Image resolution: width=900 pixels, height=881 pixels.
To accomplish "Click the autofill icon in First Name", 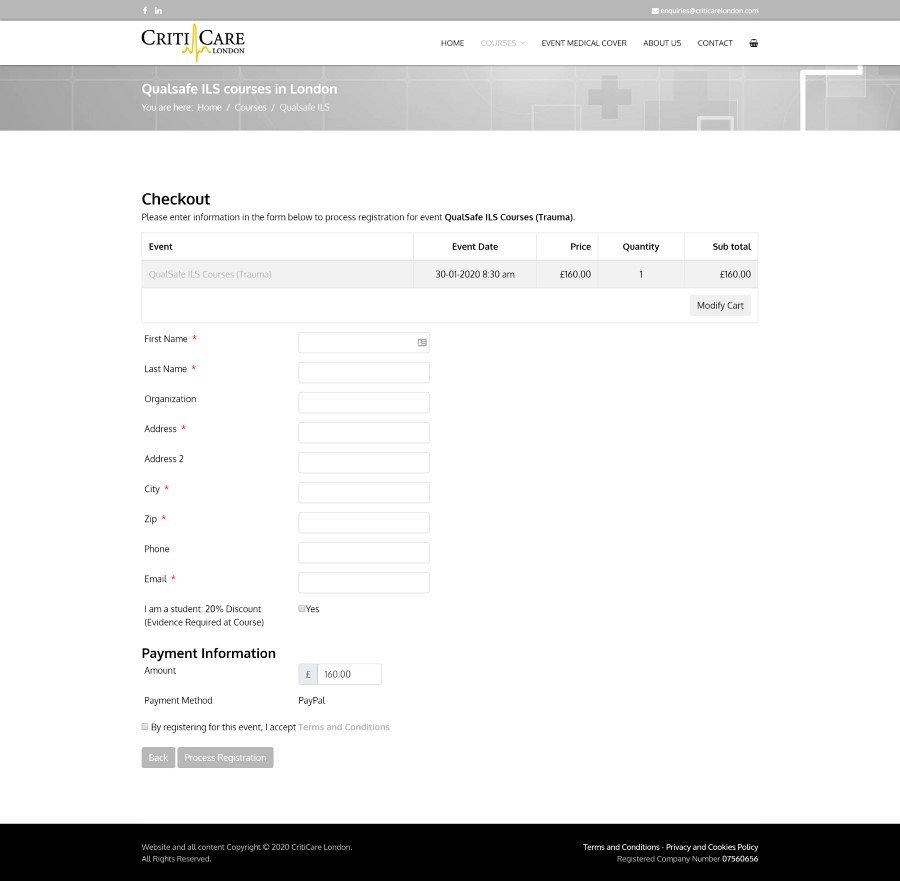I will [x=422, y=342].
